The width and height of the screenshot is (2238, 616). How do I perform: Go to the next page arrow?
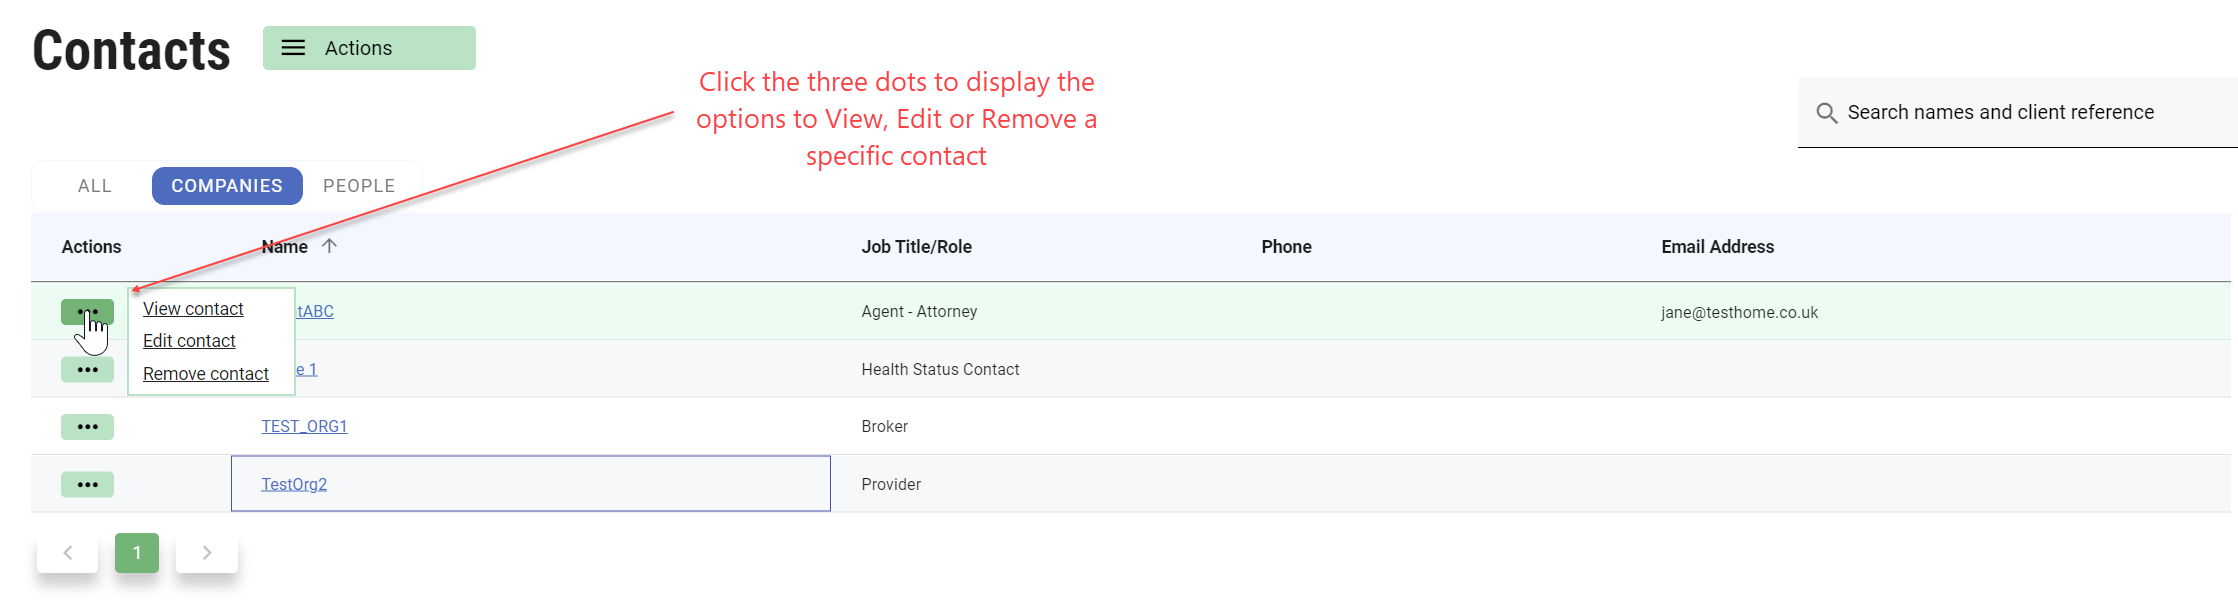[207, 553]
